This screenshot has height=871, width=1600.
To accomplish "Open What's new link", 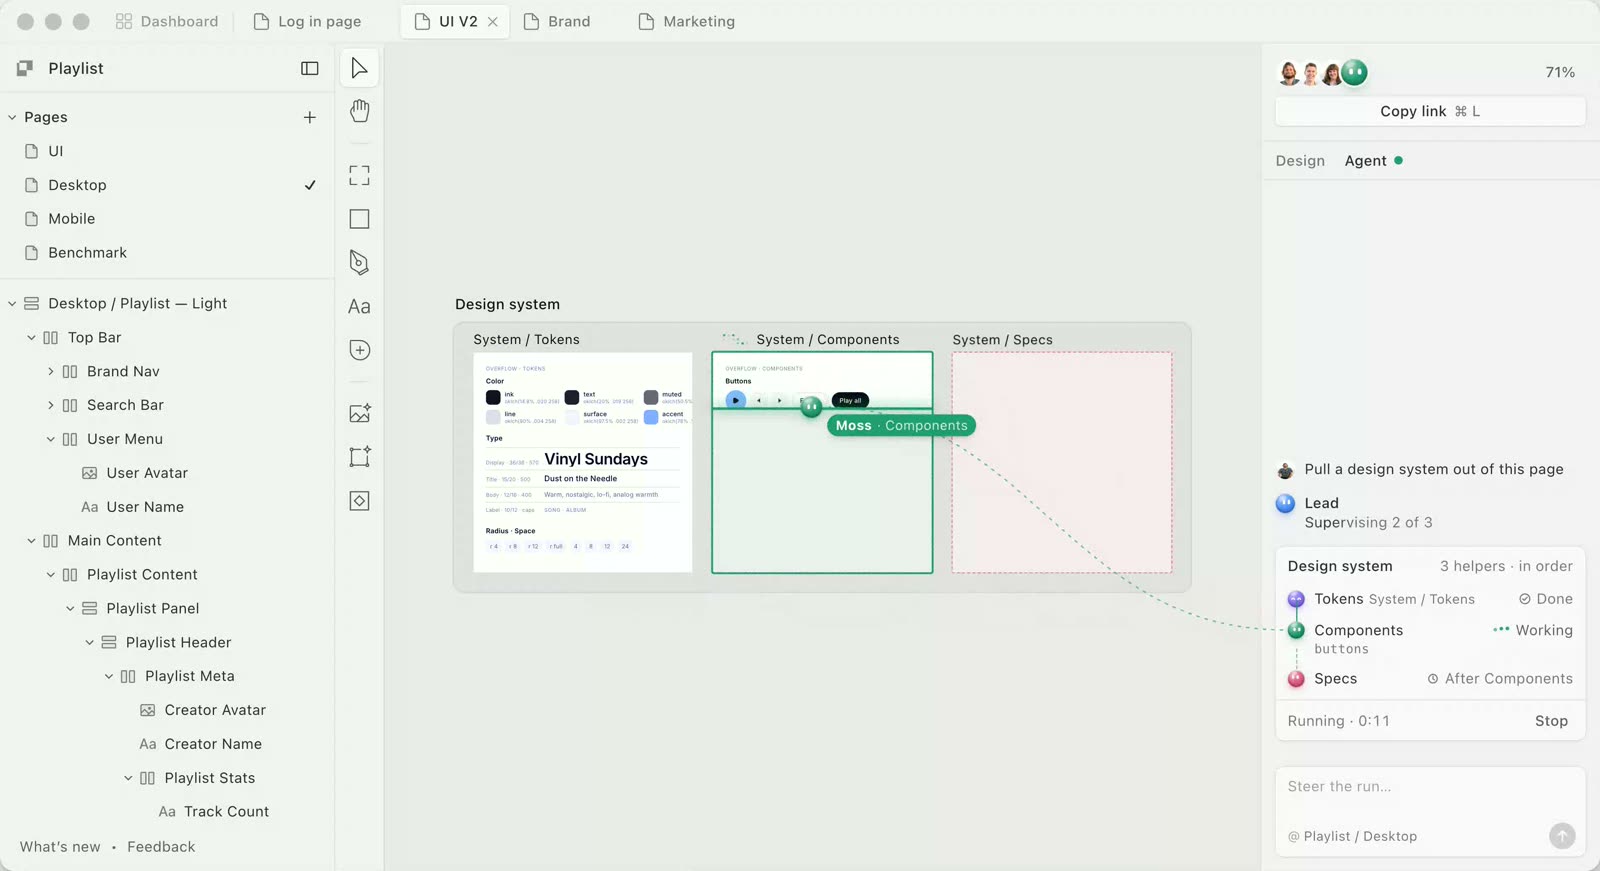I will point(60,847).
